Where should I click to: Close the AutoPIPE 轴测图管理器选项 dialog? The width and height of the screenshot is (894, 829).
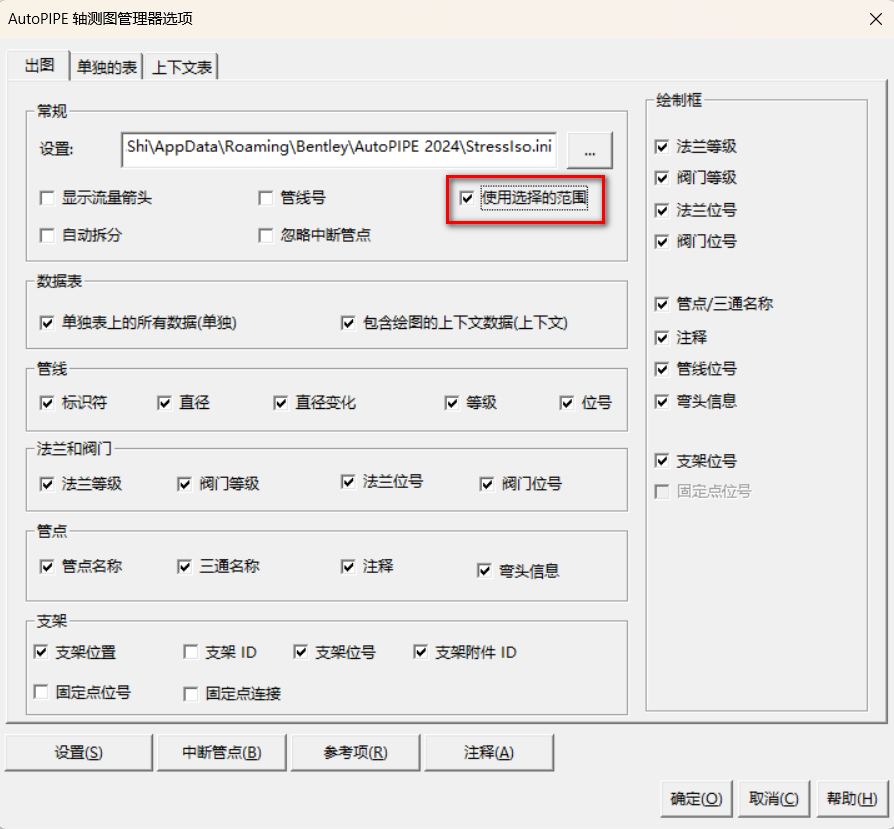click(x=876, y=19)
